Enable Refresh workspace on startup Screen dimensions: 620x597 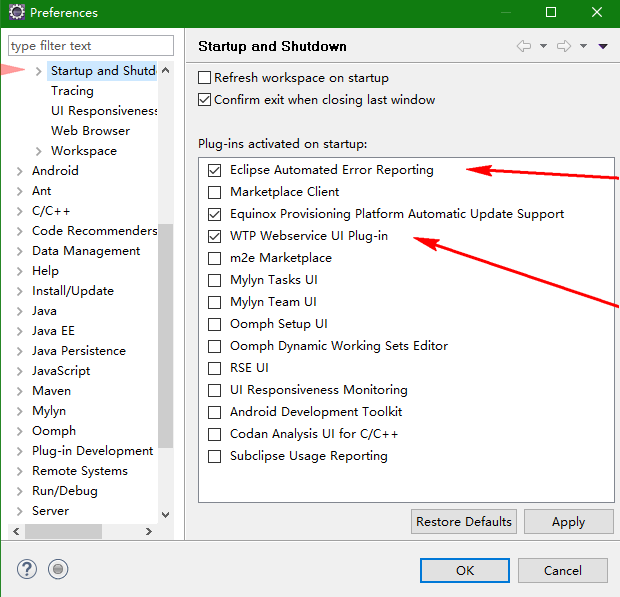[204, 77]
